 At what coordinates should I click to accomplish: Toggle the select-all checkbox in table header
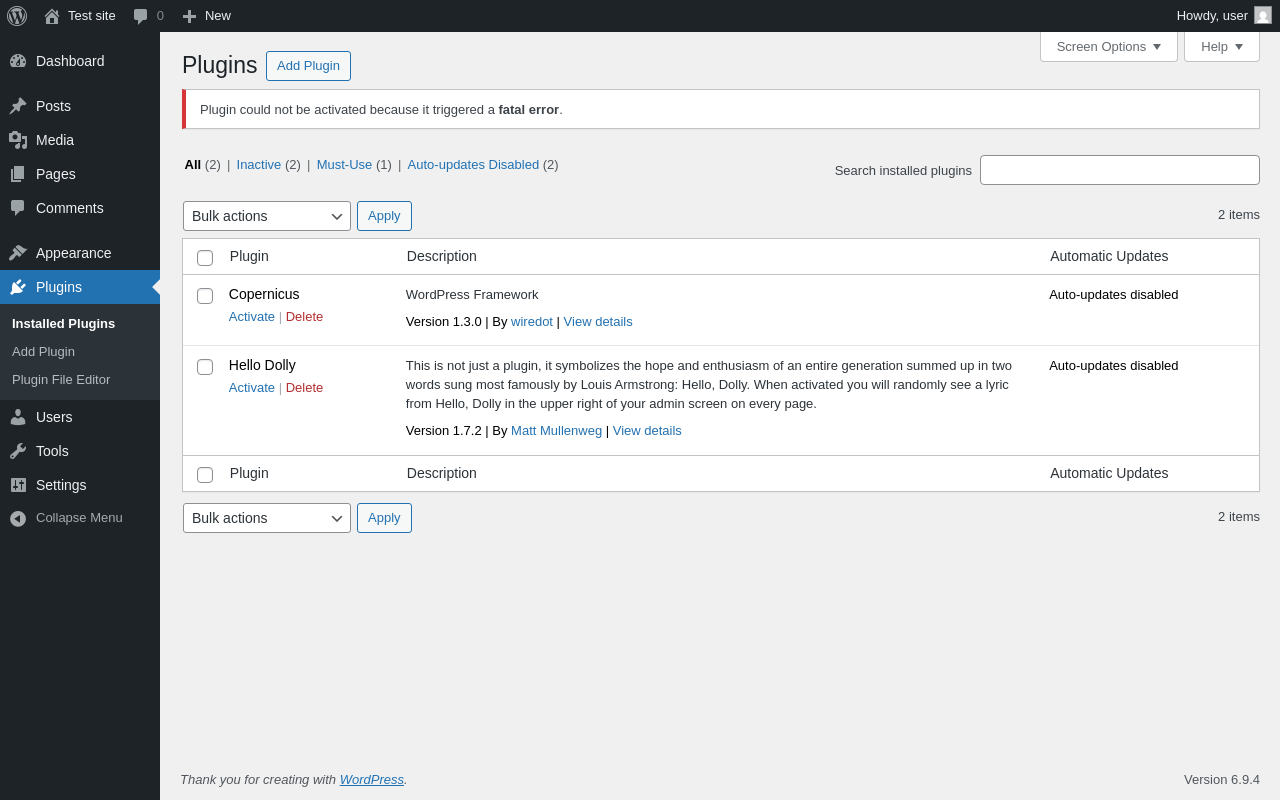point(205,258)
